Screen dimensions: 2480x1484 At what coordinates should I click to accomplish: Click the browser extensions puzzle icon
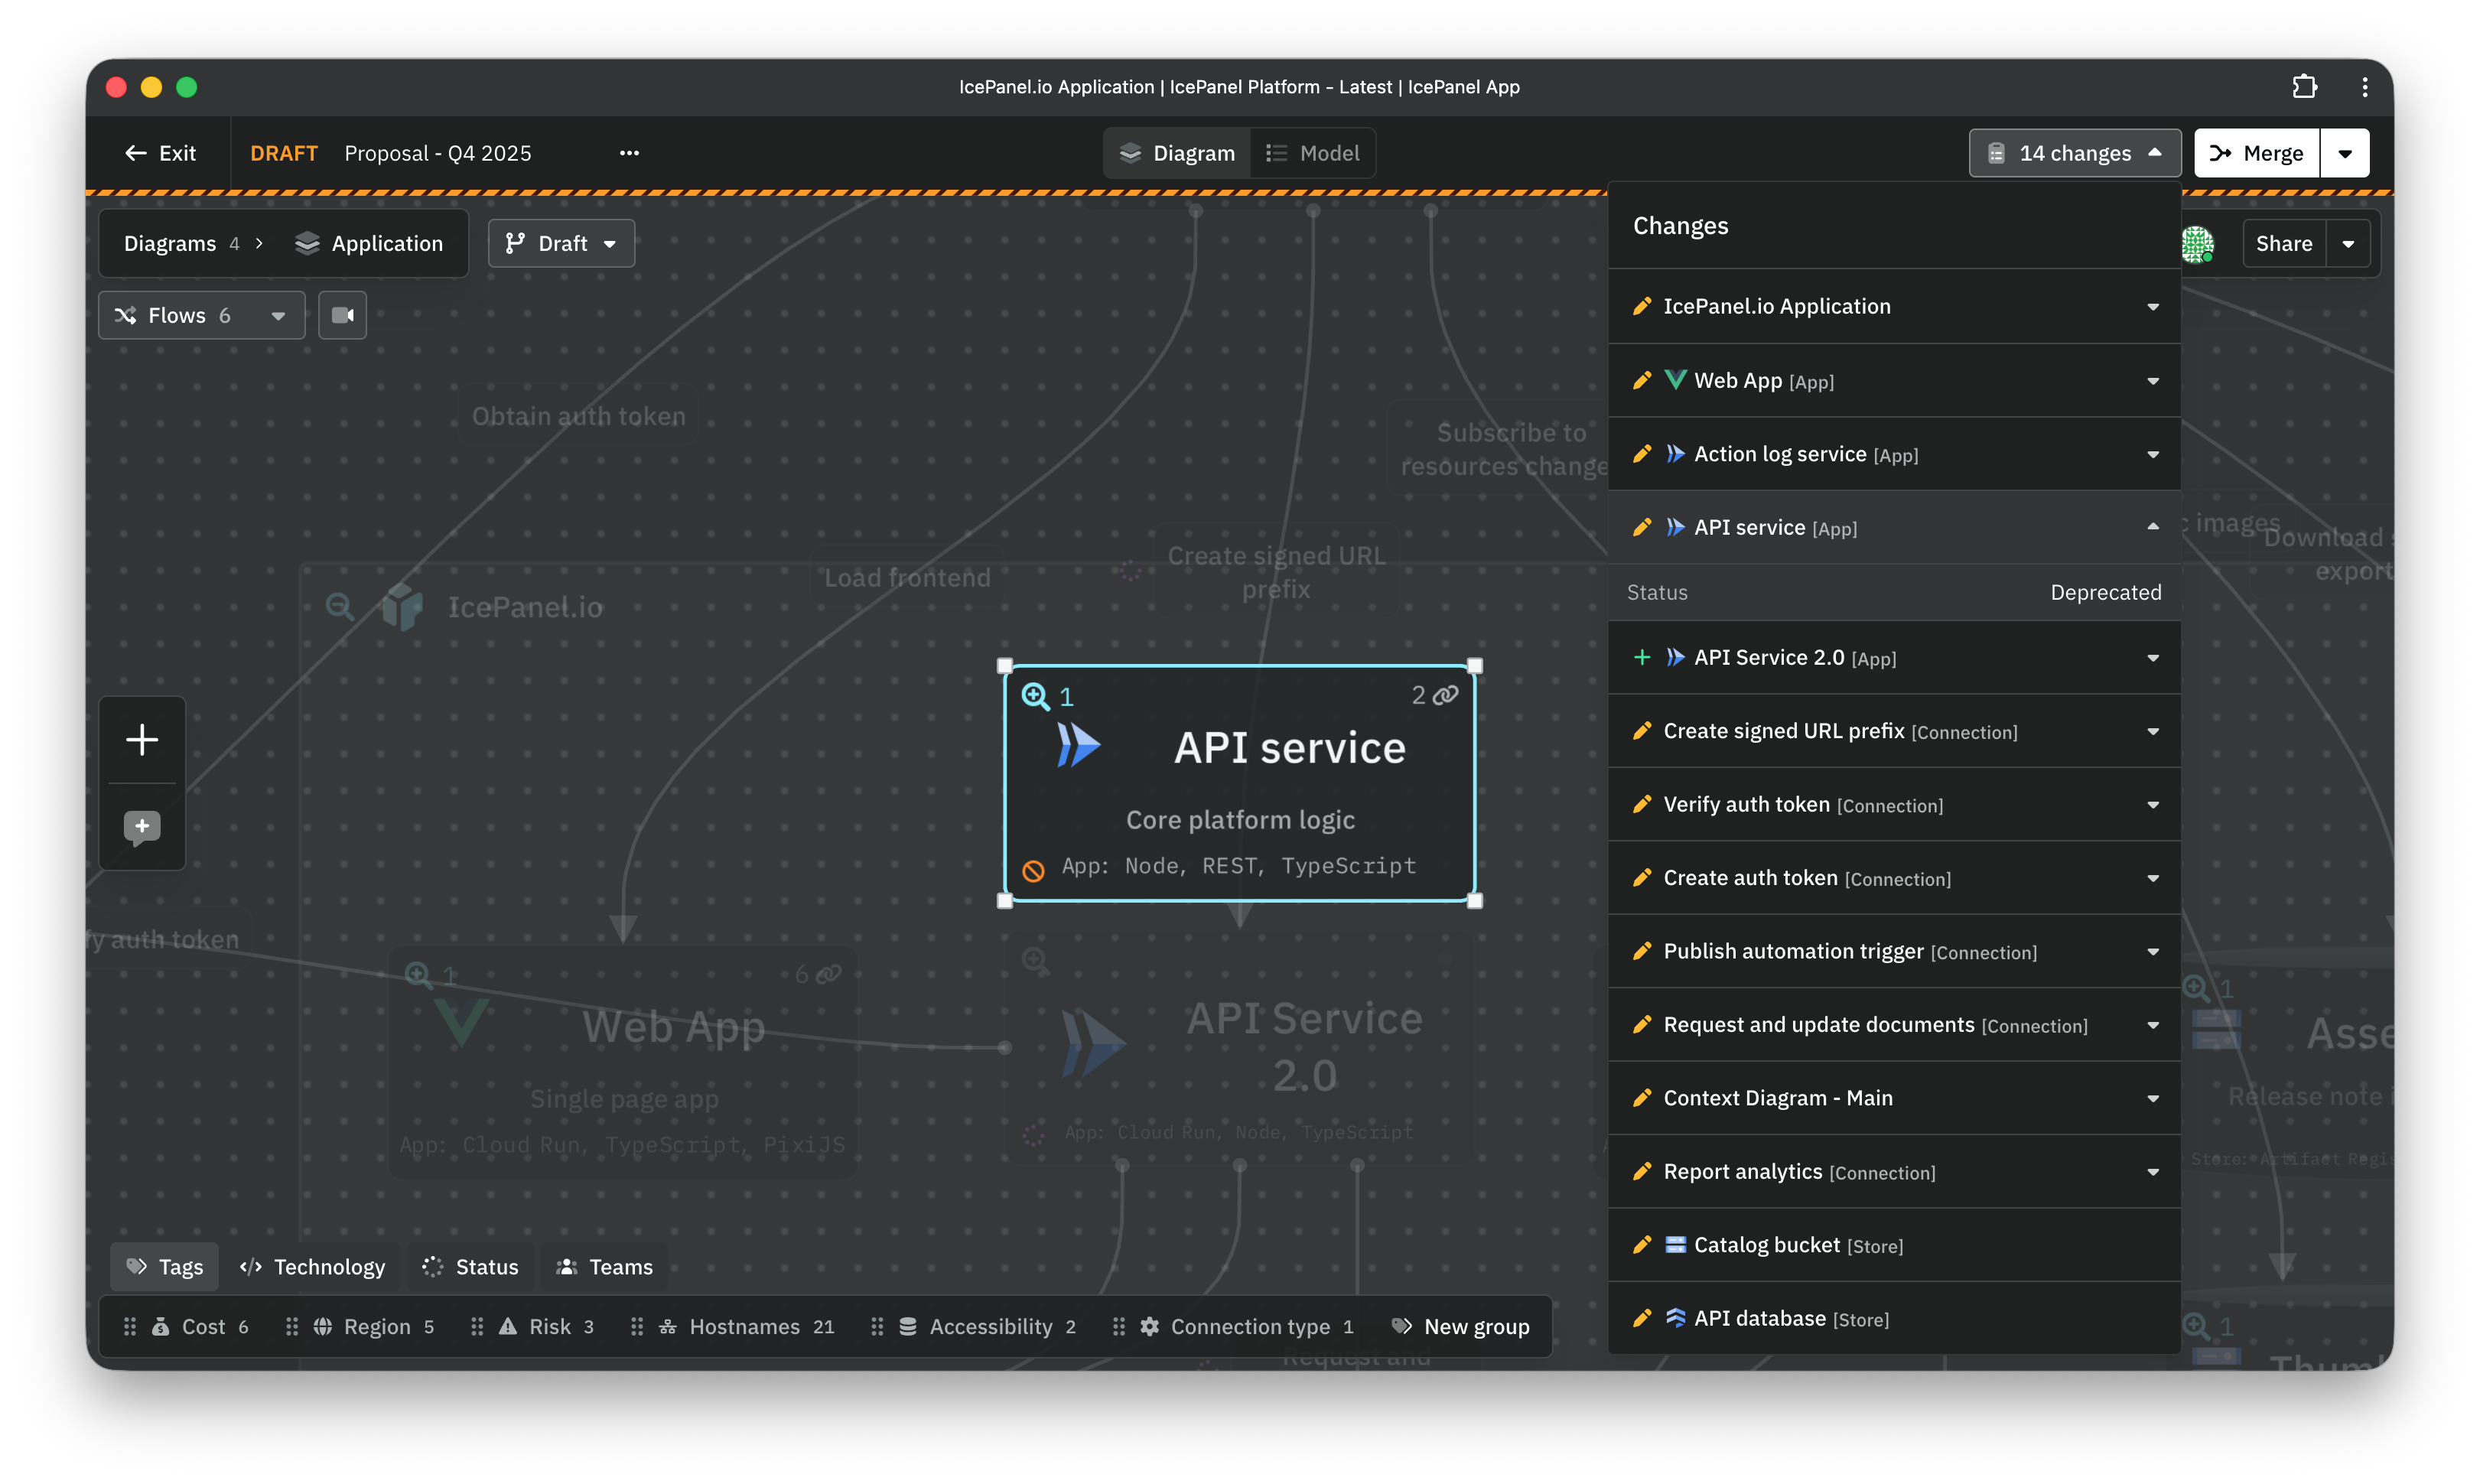coord(2304,87)
